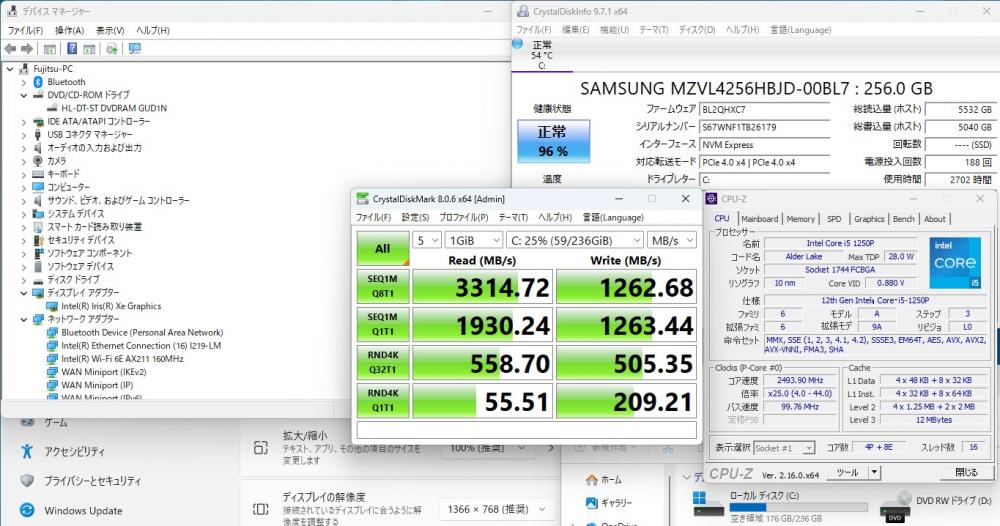Viewport: 1000px width, 526px height.
Task: Open the MB/s unit dropdown
Action: pyautogui.click(x=672, y=240)
